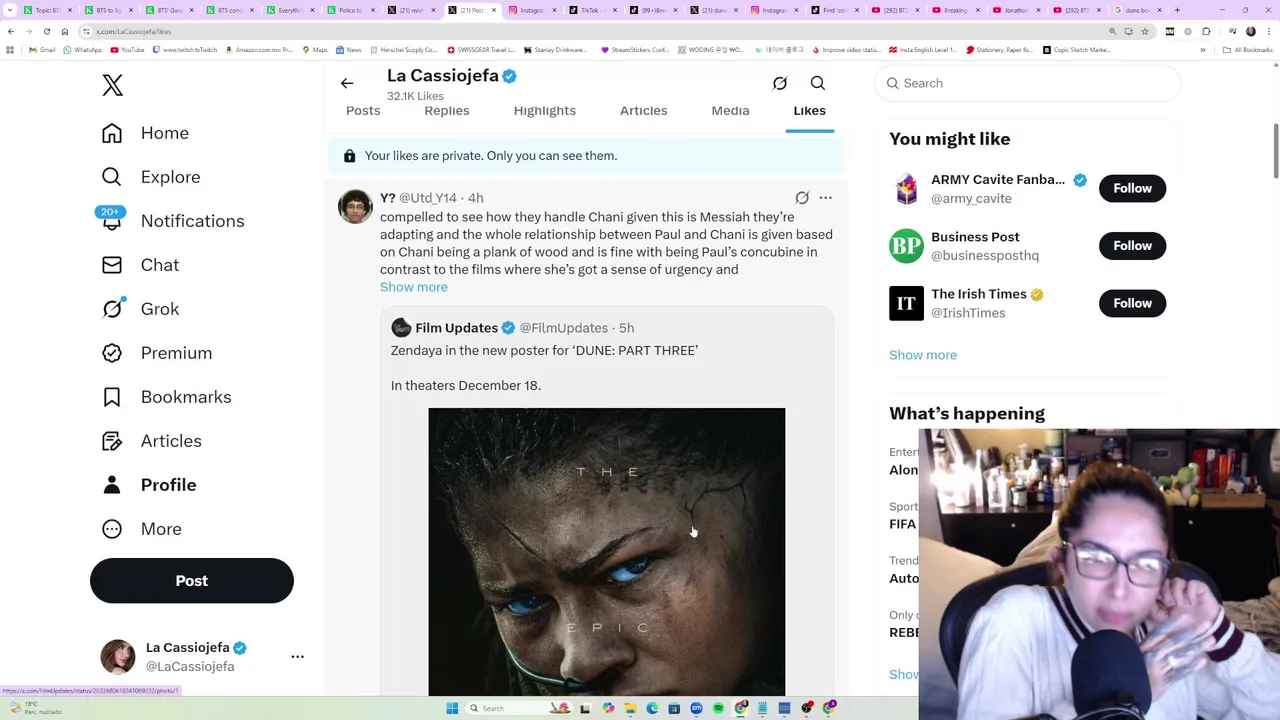The image size is (1280, 720).
Task: Click Show more under You might like
Action: 923,355
